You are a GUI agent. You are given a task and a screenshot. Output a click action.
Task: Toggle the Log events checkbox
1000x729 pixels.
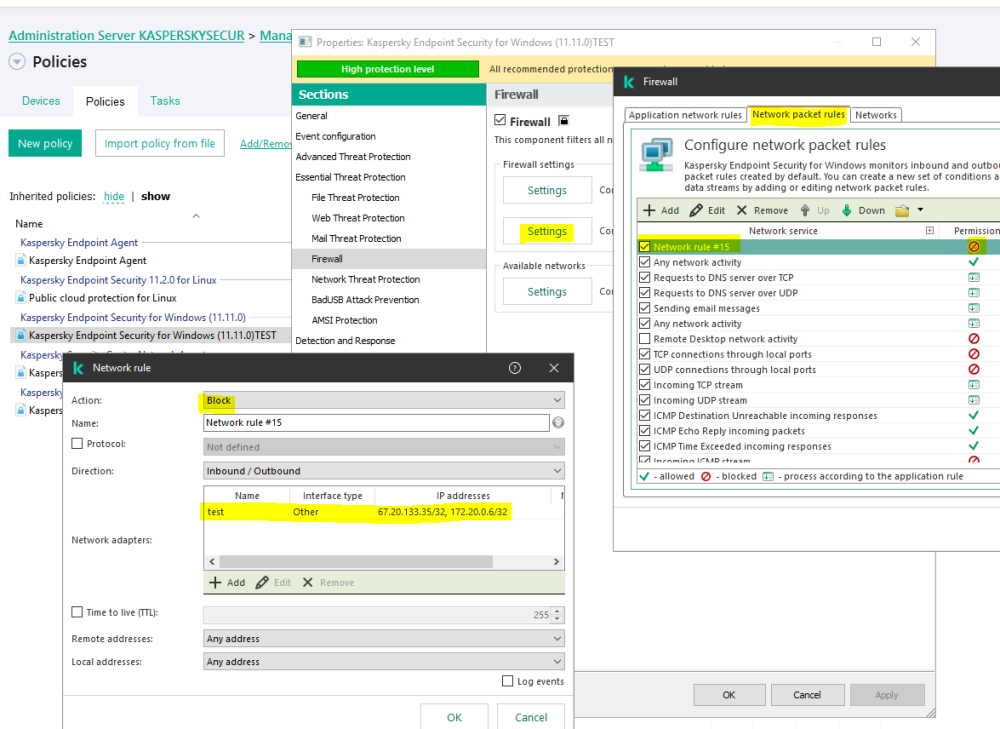click(x=508, y=682)
